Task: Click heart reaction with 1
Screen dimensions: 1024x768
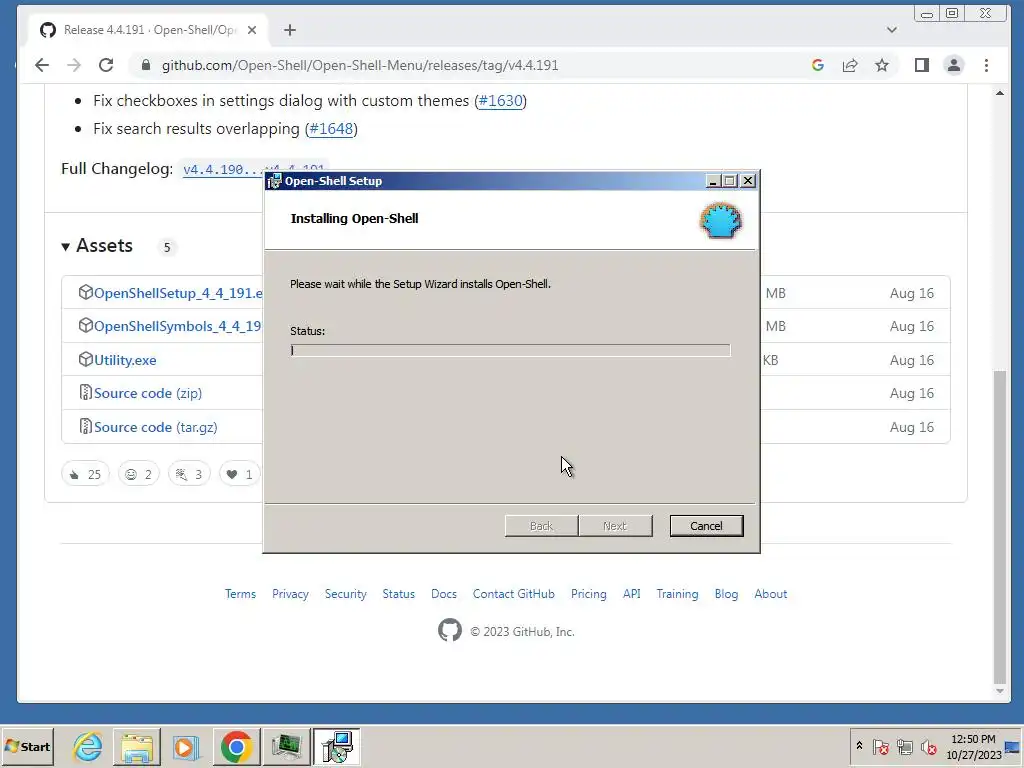Action: [239, 474]
